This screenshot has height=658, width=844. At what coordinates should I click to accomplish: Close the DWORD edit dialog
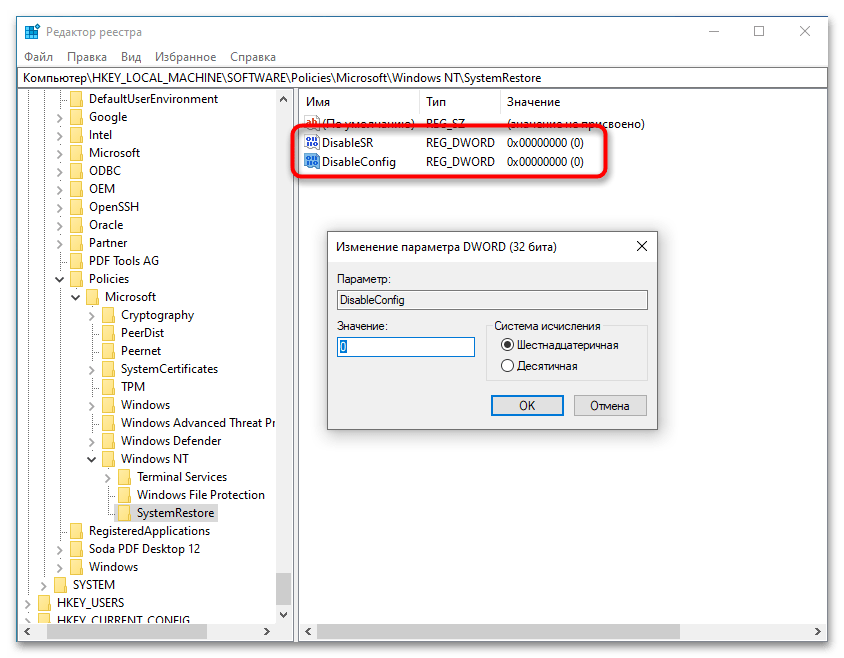point(642,246)
